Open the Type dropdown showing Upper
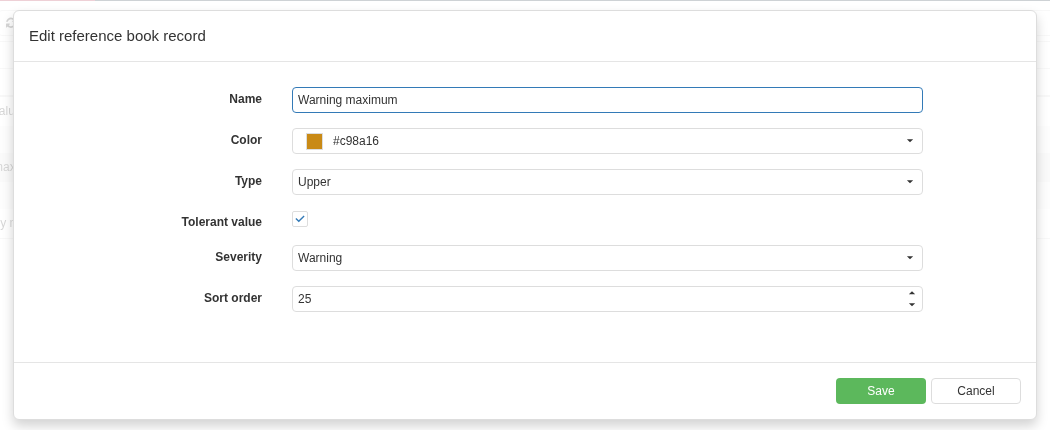1050x430 pixels. (x=607, y=182)
